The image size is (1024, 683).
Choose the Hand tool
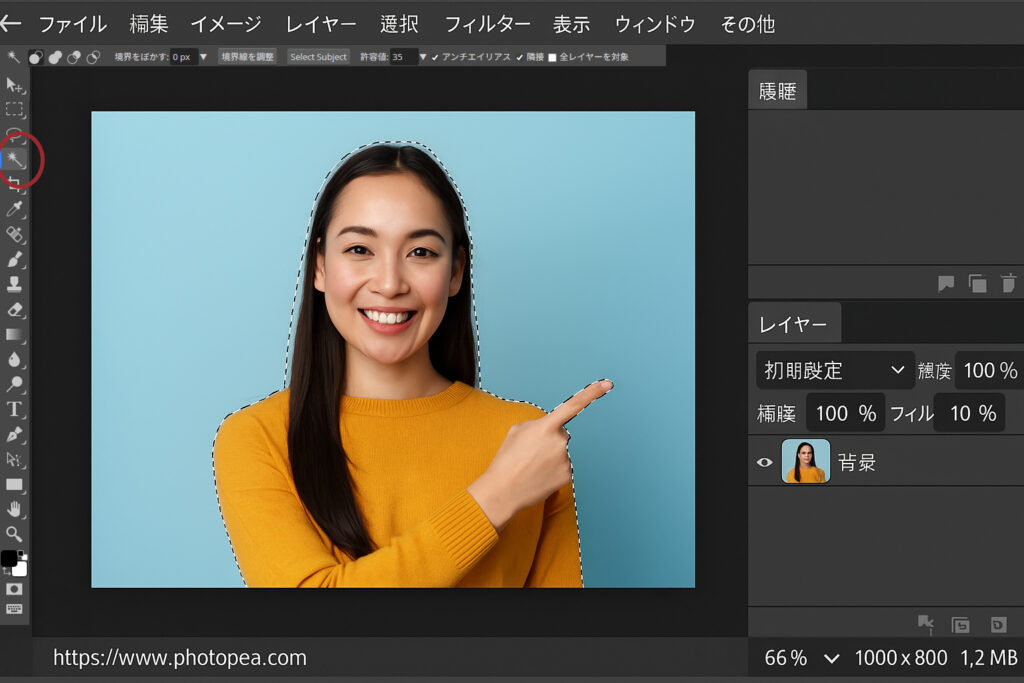pos(15,509)
